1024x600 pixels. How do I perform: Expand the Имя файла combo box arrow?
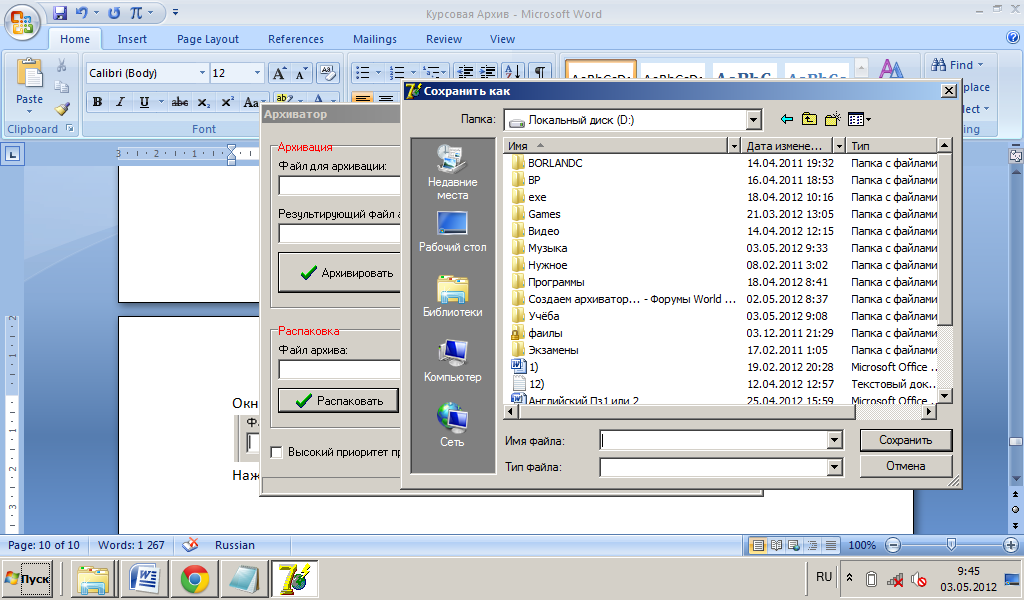click(x=834, y=441)
